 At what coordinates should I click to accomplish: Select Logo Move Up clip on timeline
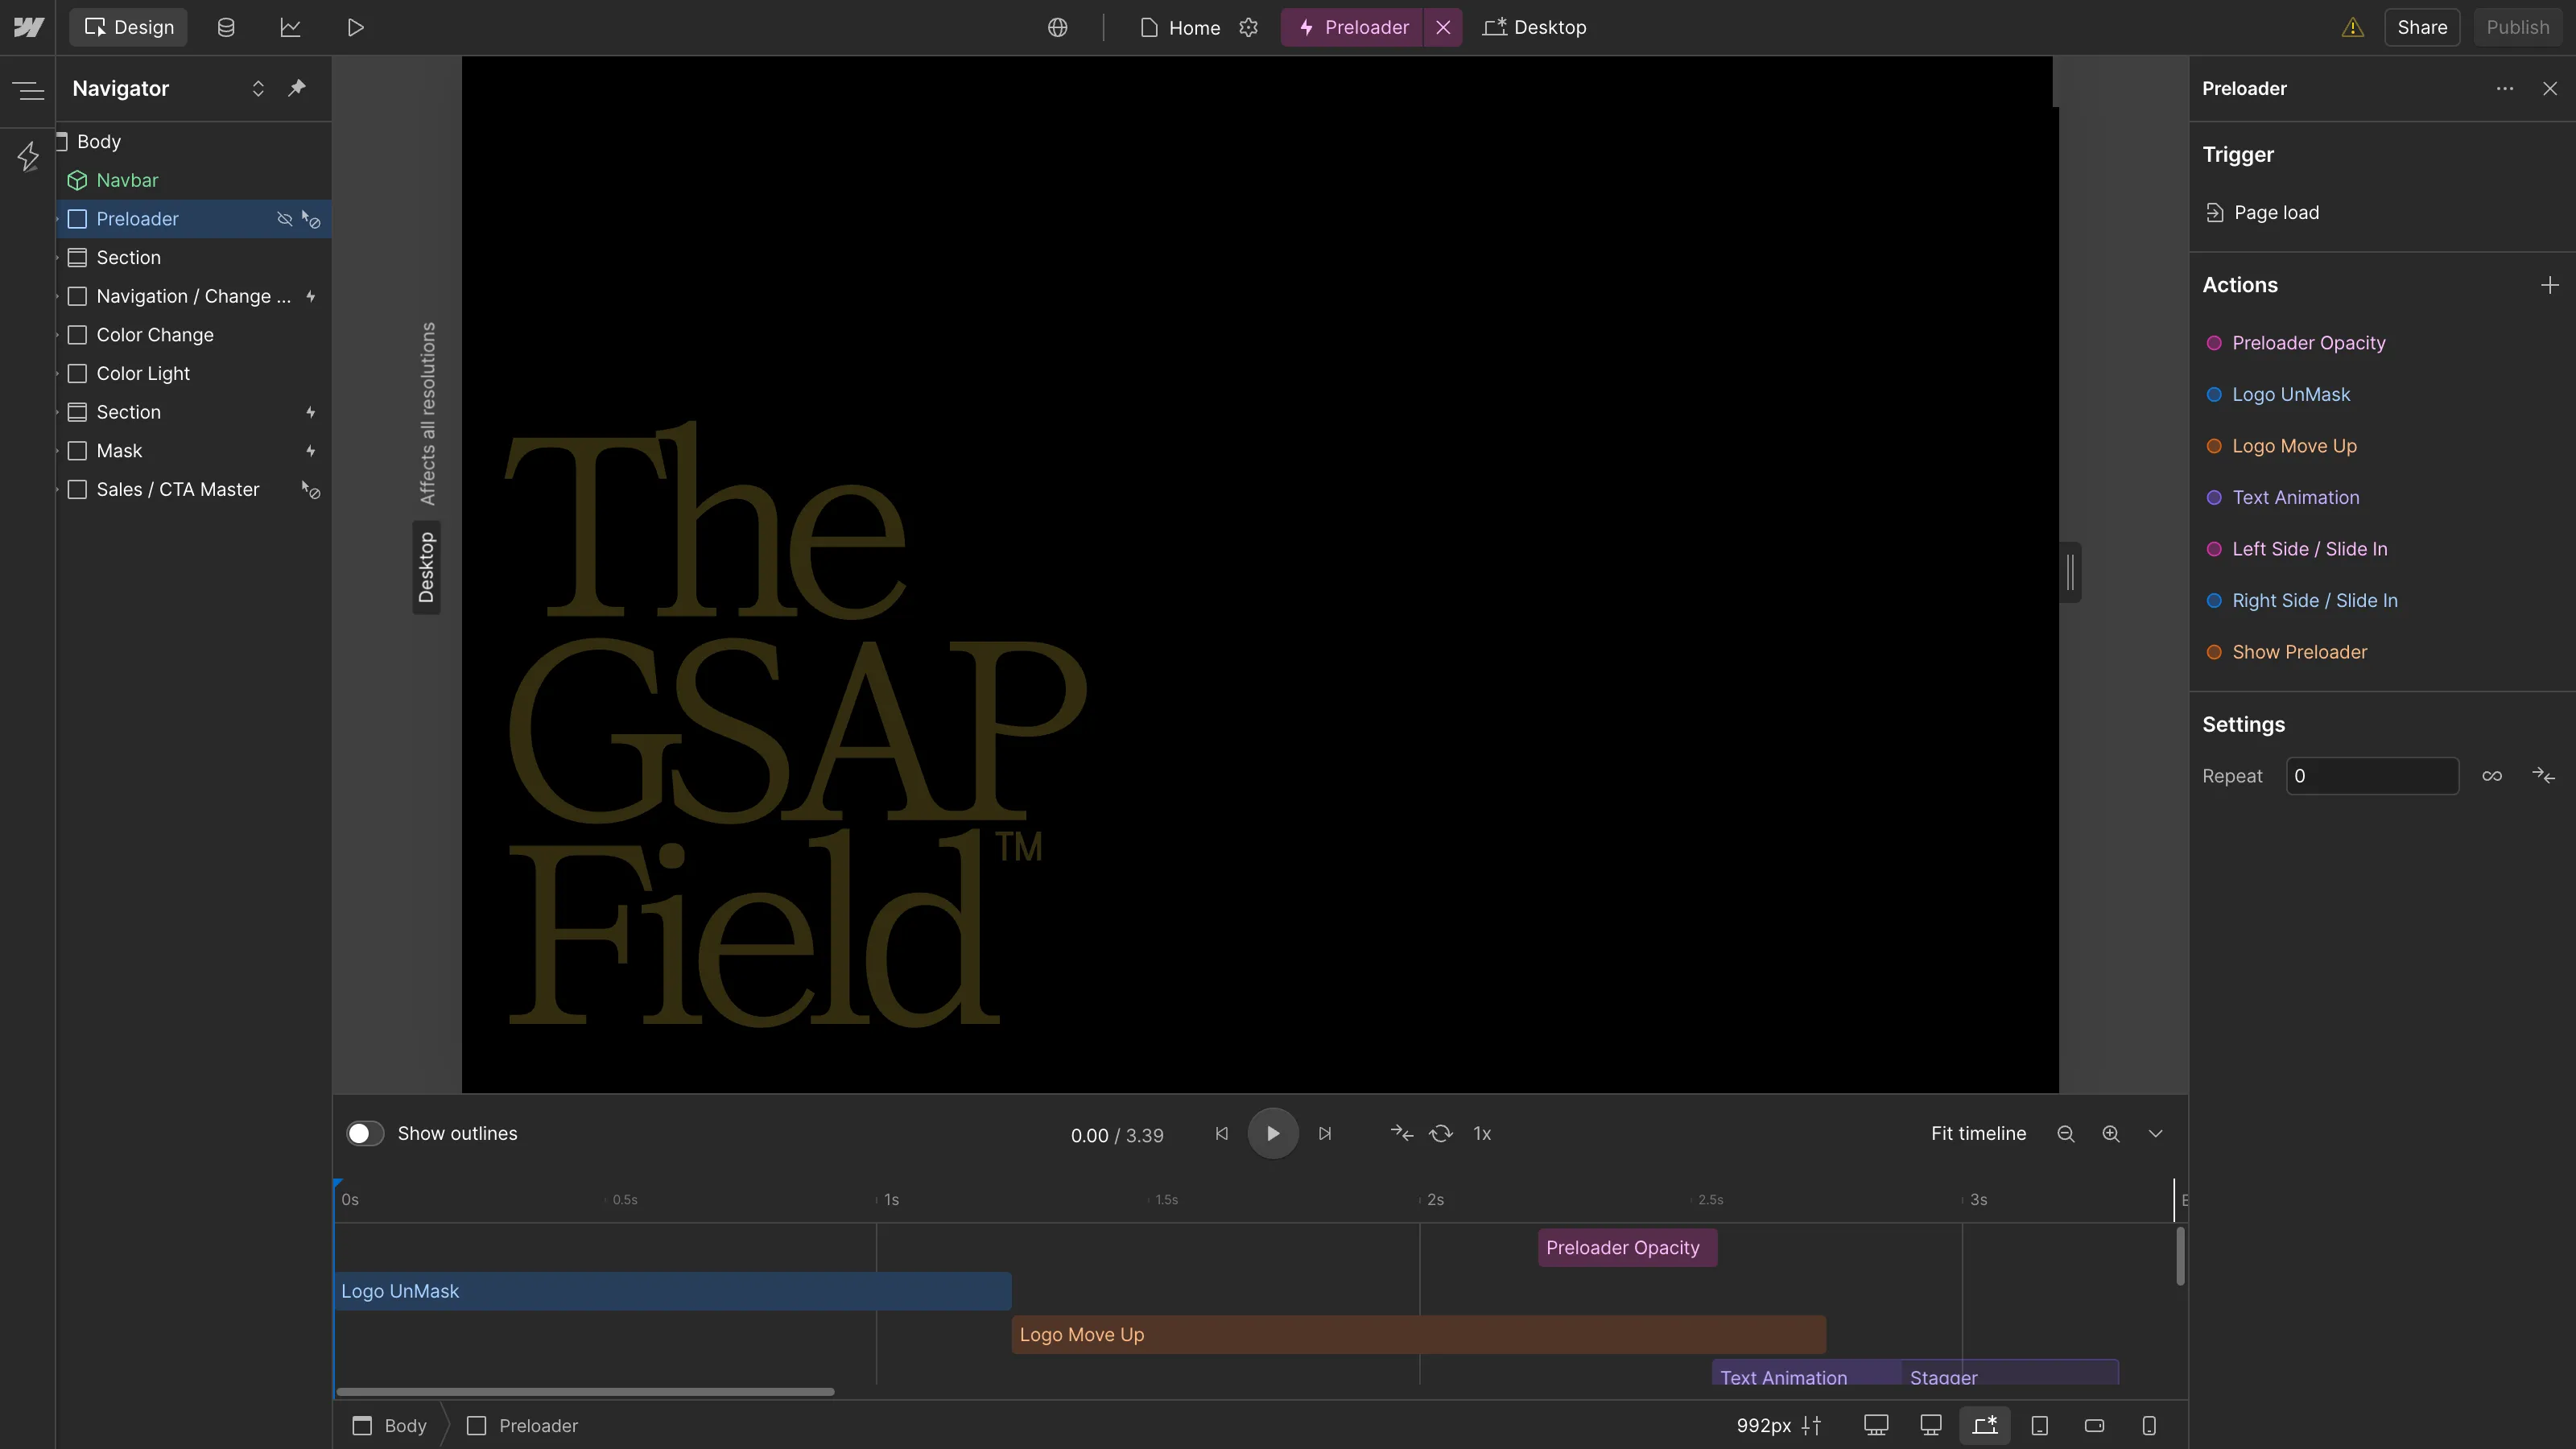coord(1419,1335)
